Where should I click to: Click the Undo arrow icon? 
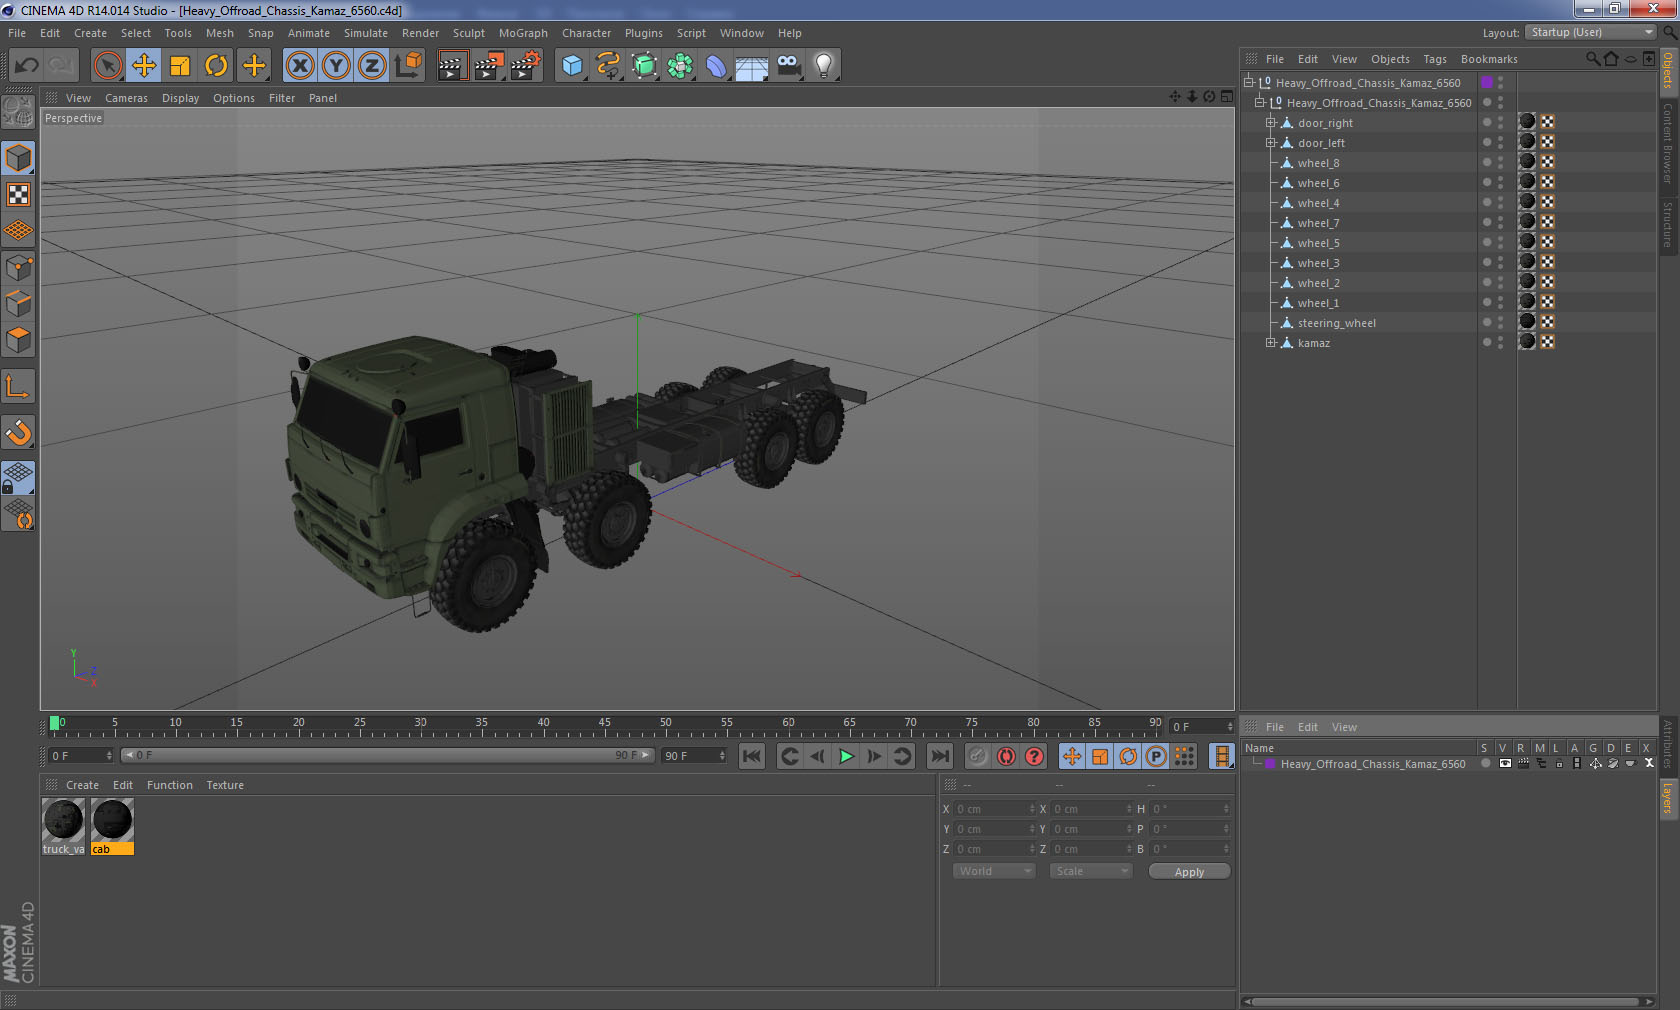[27, 66]
